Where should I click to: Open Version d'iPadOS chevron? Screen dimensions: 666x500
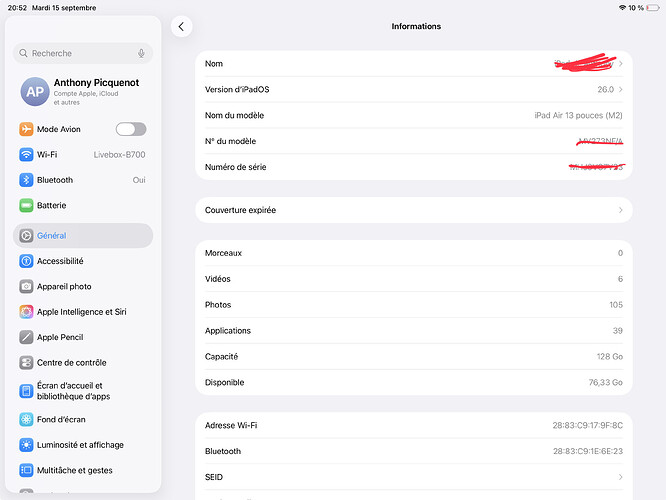[x=621, y=90]
